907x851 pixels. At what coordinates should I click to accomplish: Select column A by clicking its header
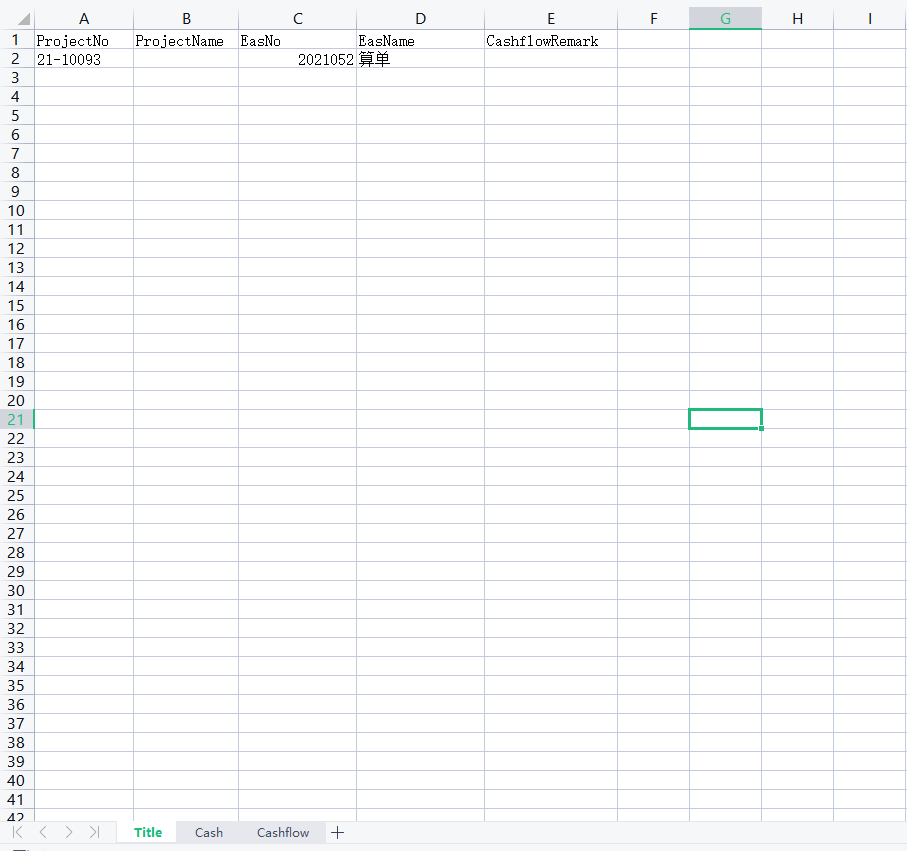click(x=83, y=17)
